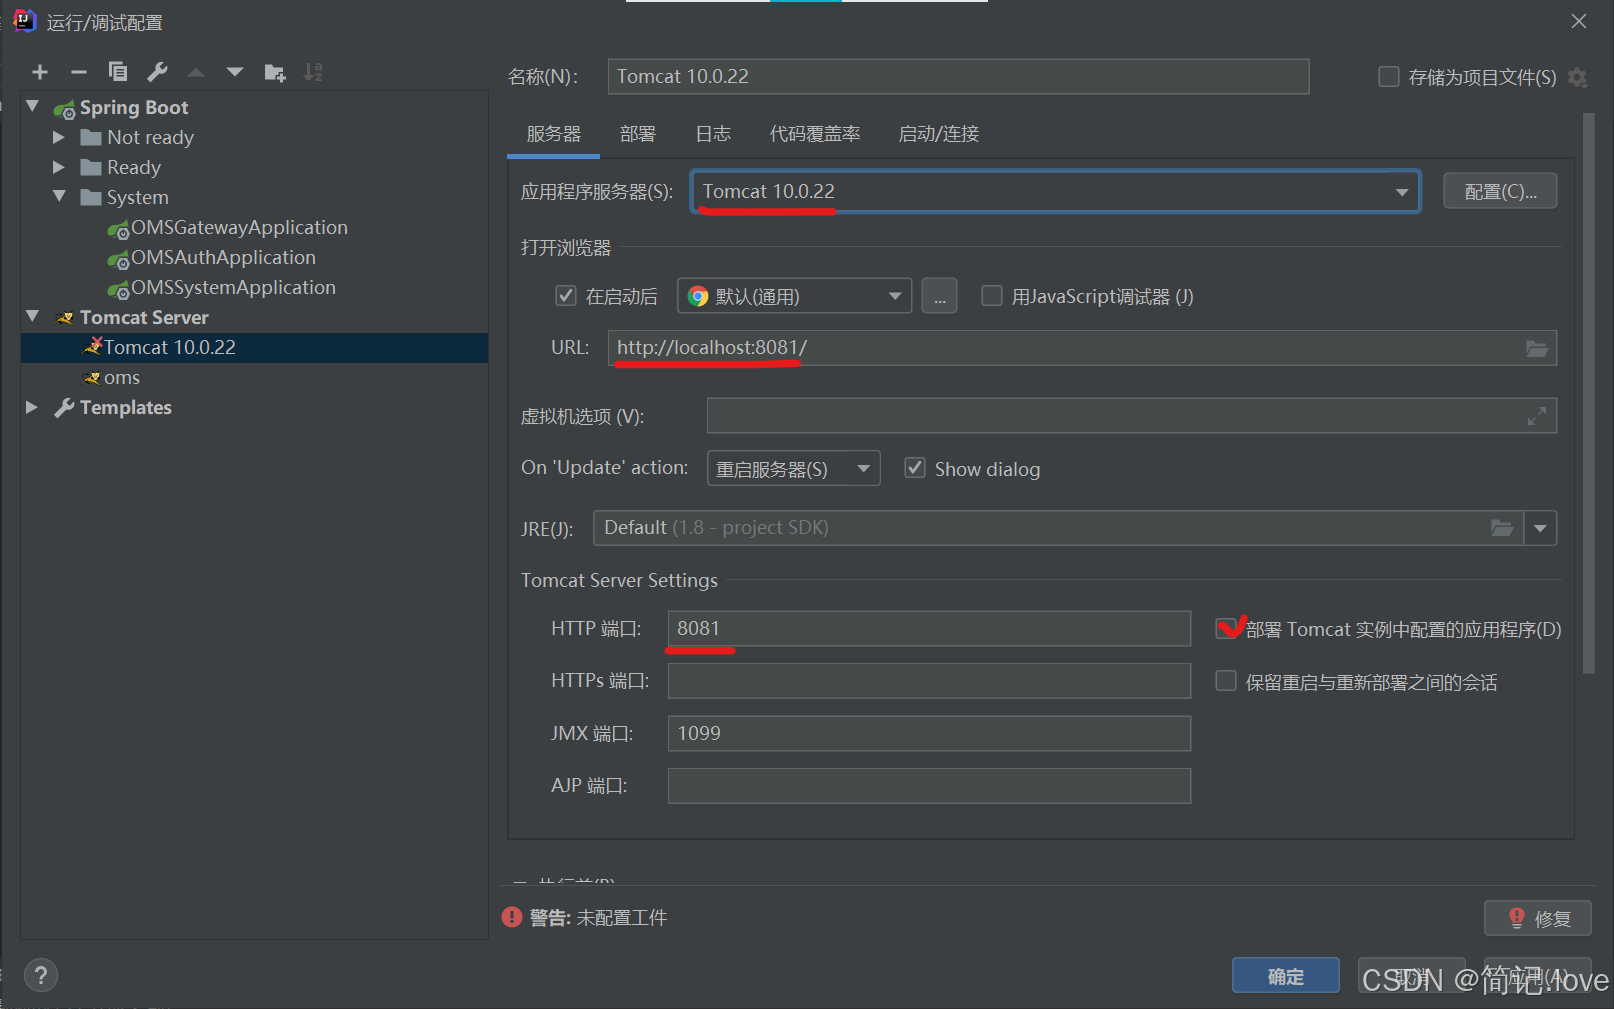Open the browser selection dropdown showing 默认(通用)
This screenshot has width=1614, height=1009.
tap(893, 295)
